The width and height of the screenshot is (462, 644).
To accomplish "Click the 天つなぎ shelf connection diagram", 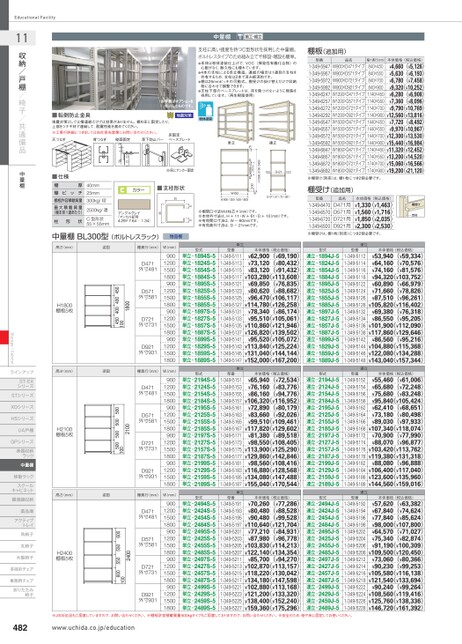I will click(71, 154).
